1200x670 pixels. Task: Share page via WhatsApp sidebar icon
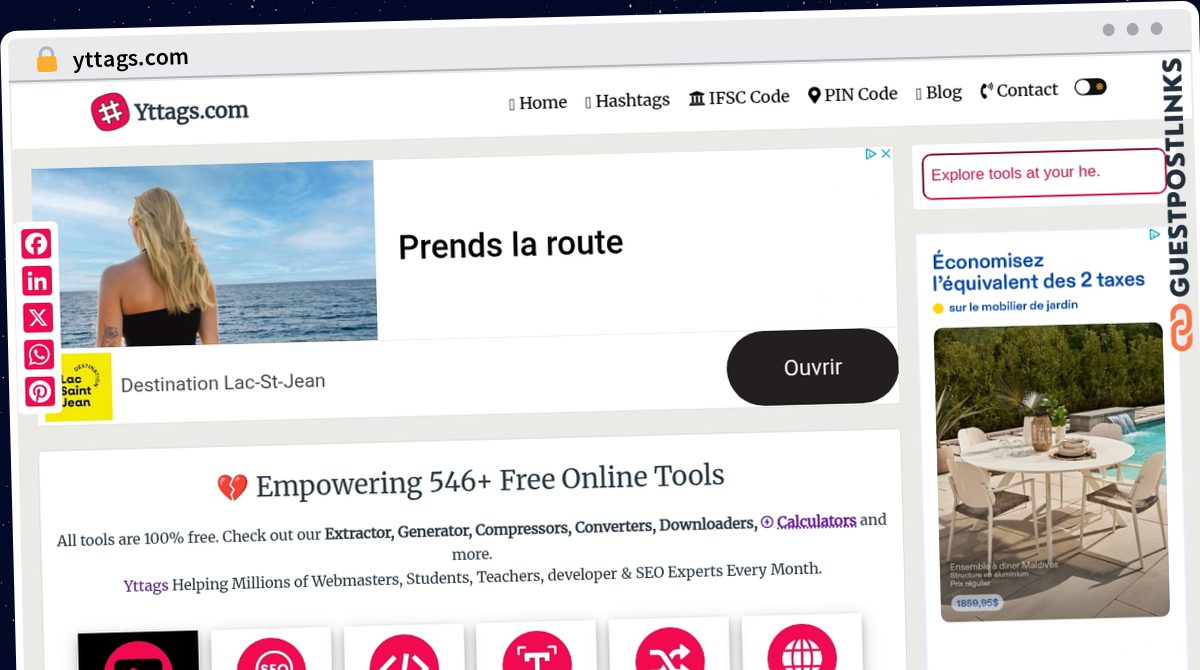pos(39,355)
